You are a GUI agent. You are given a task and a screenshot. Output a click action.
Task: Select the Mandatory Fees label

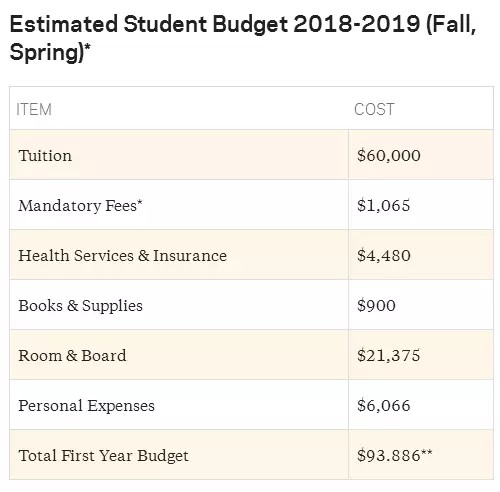(x=80, y=206)
